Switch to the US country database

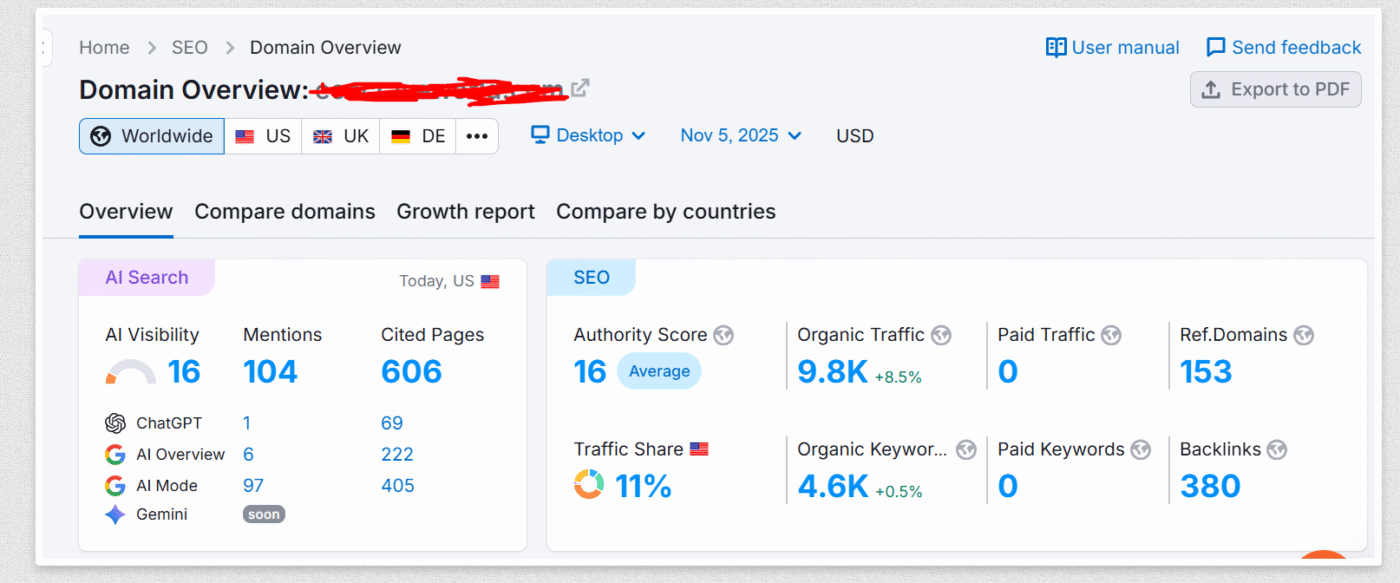(263, 136)
